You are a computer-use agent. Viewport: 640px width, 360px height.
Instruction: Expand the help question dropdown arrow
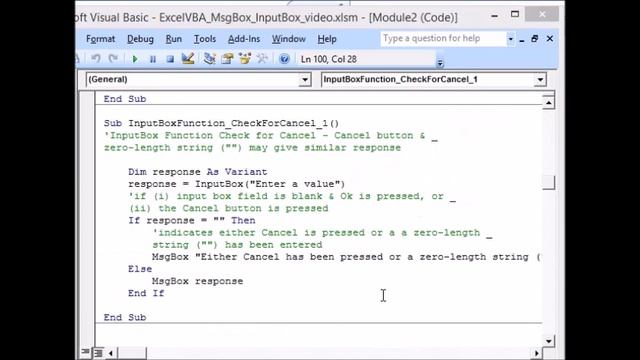(x=510, y=39)
